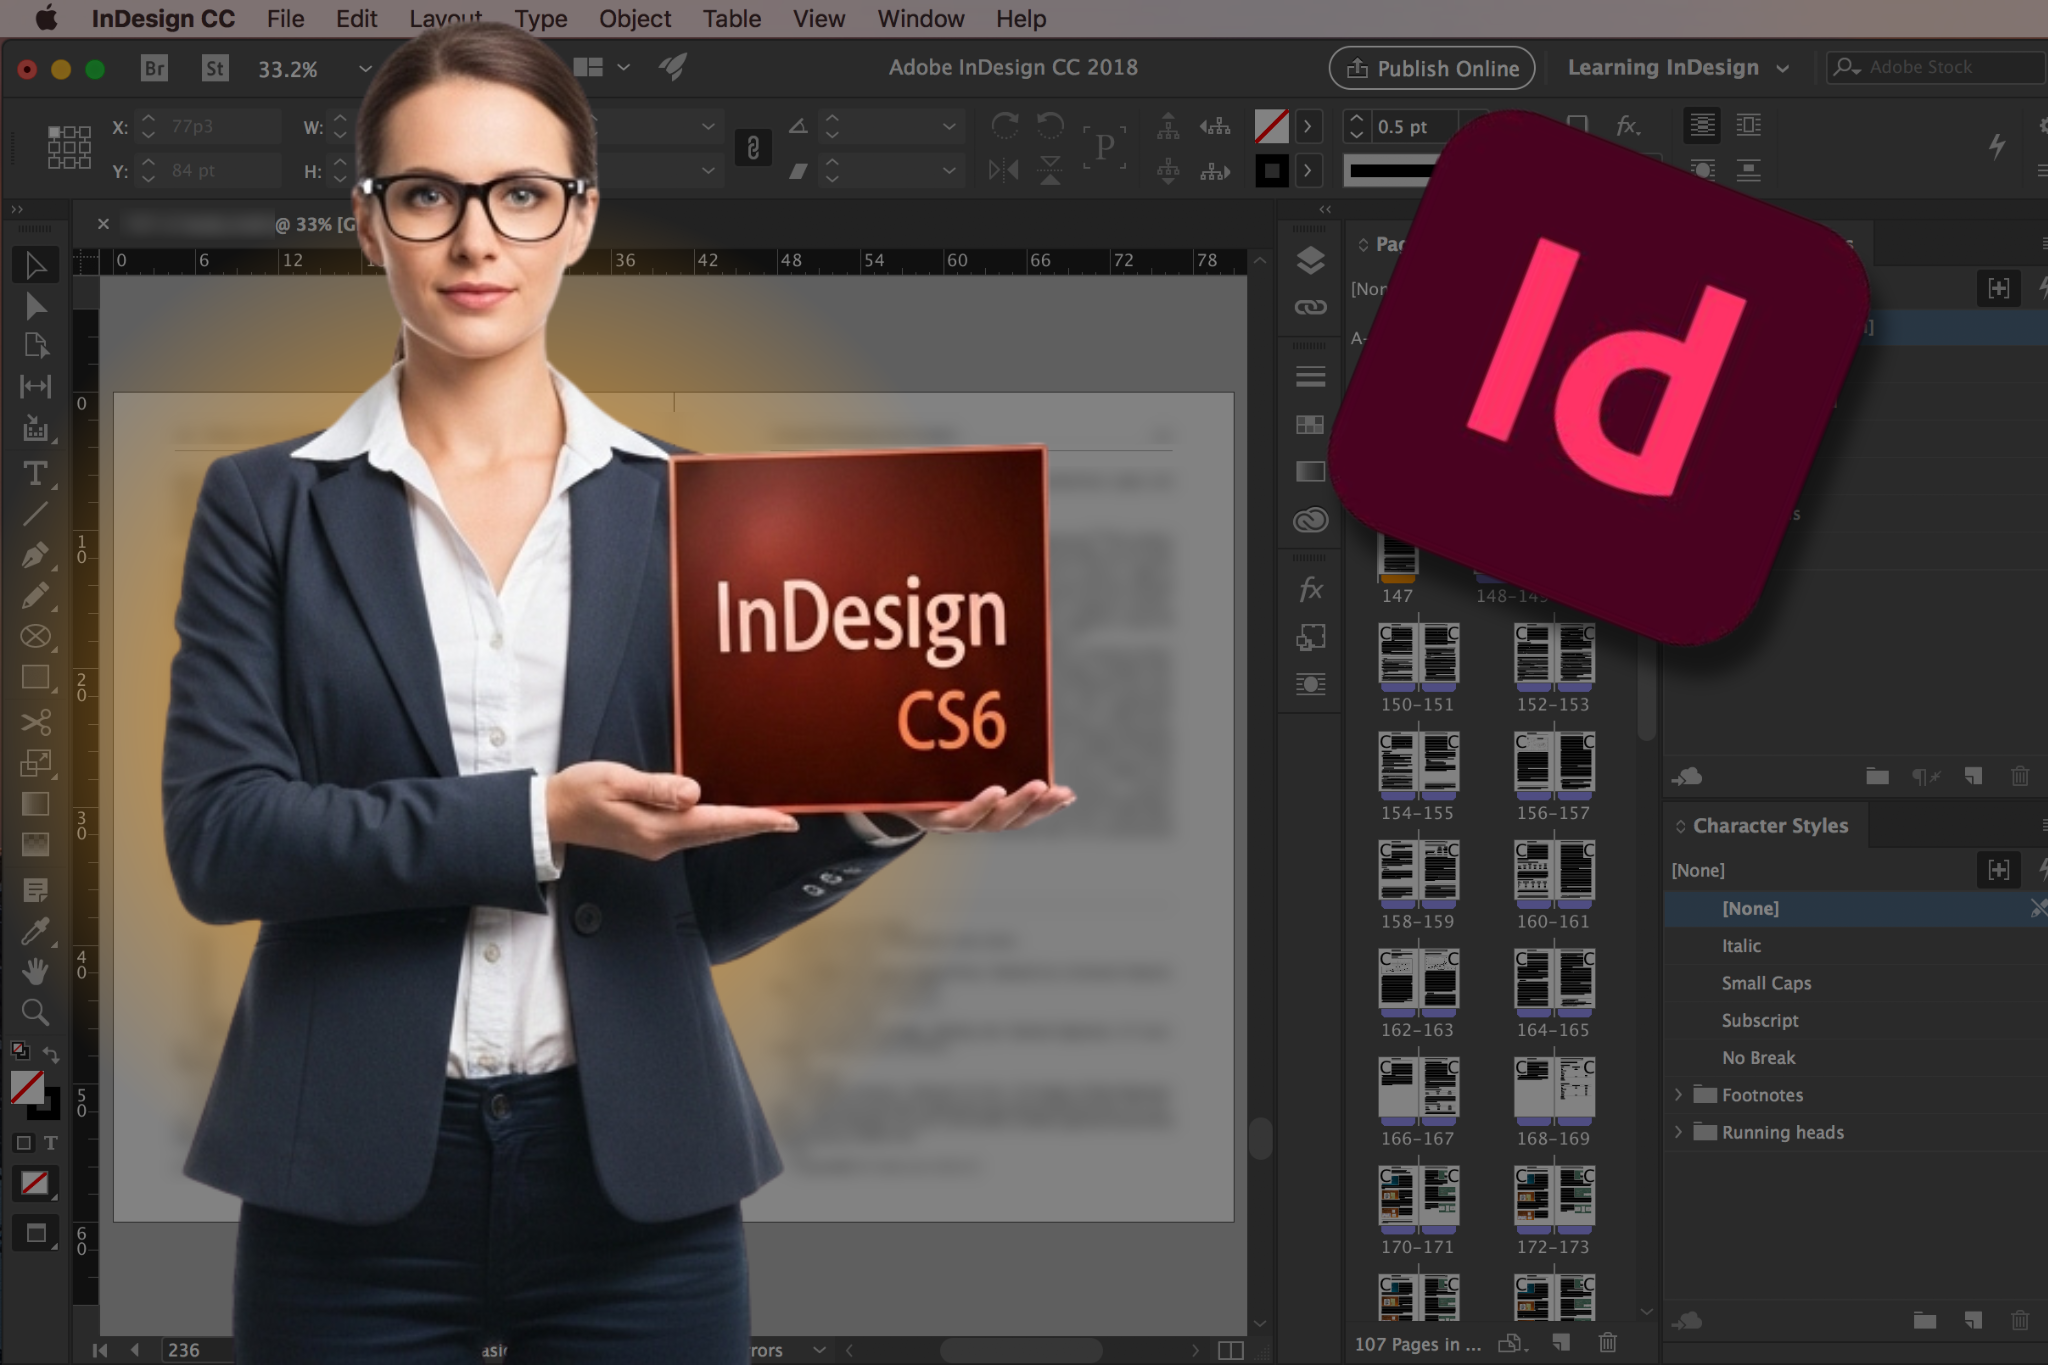2048x1365 pixels.
Task: Switch to the Character Styles tab
Action: pyautogui.click(x=1768, y=826)
